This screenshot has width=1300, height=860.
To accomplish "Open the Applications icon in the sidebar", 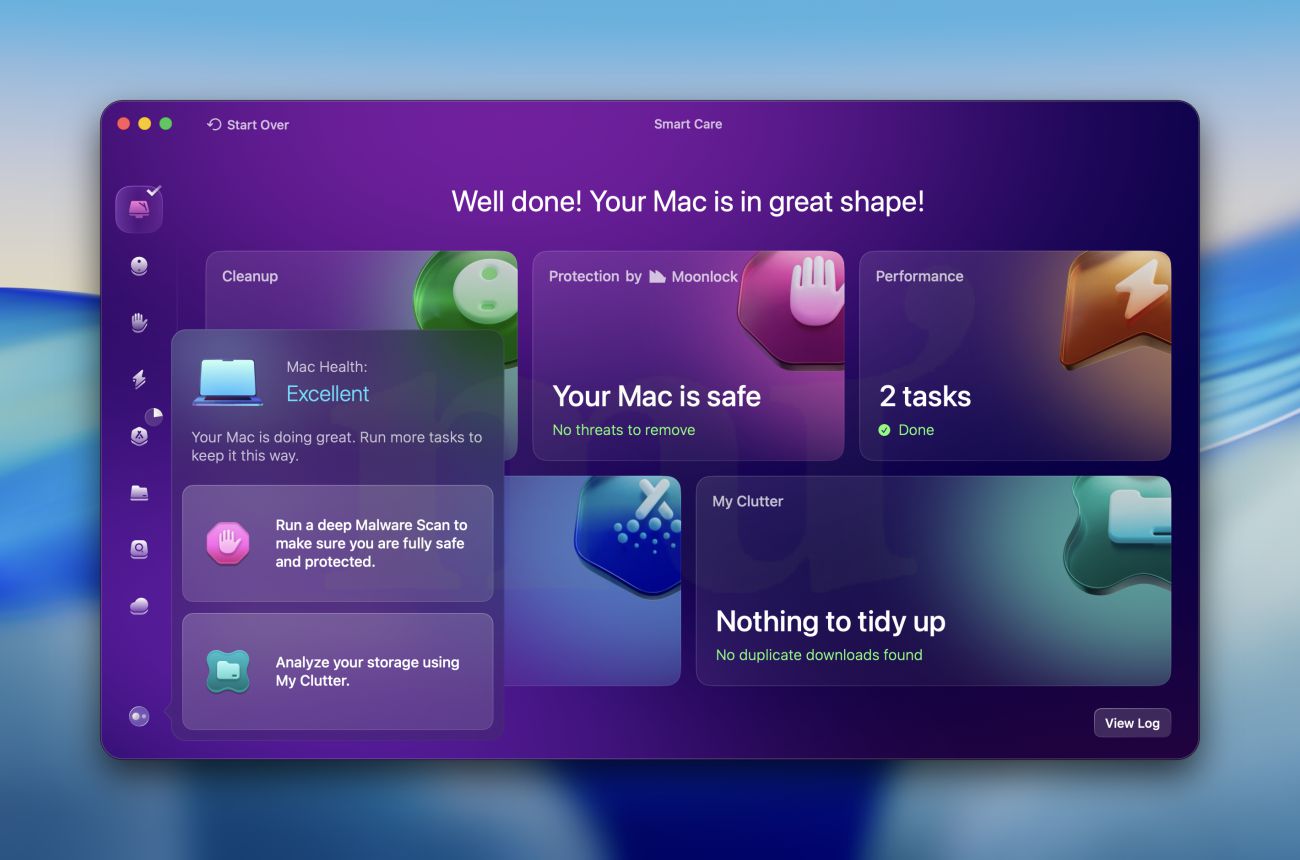I will (139, 436).
